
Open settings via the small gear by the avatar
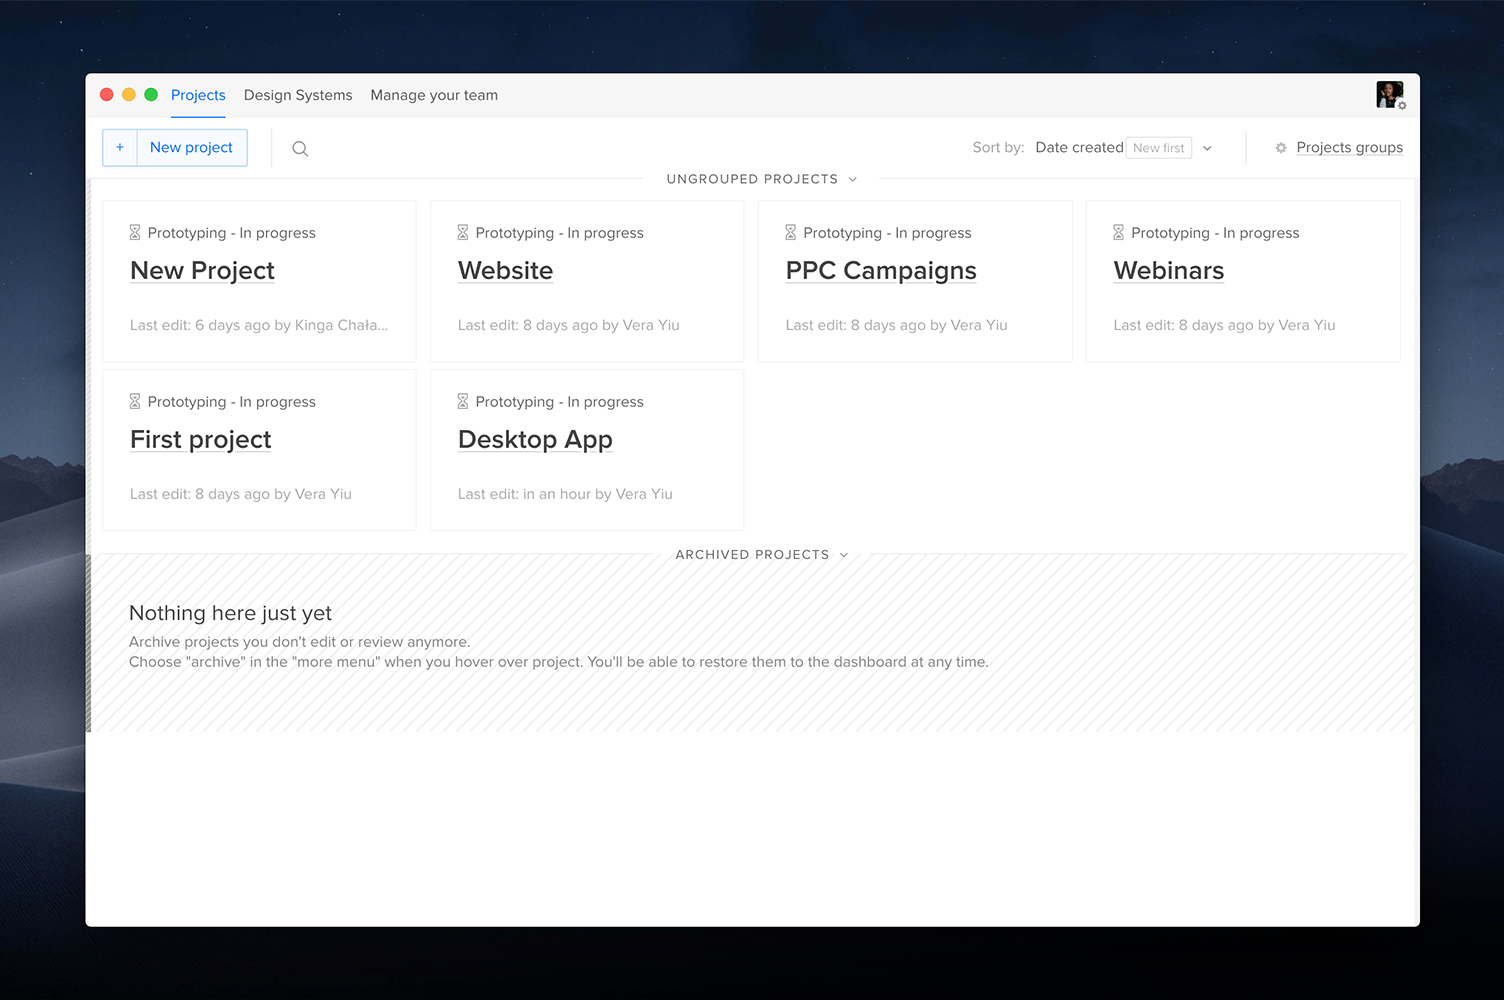(1404, 103)
